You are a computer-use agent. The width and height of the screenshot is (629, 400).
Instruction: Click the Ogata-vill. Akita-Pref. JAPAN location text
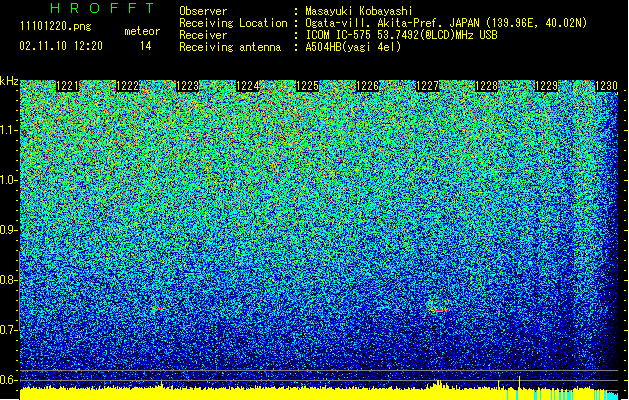tap(446, 23)
